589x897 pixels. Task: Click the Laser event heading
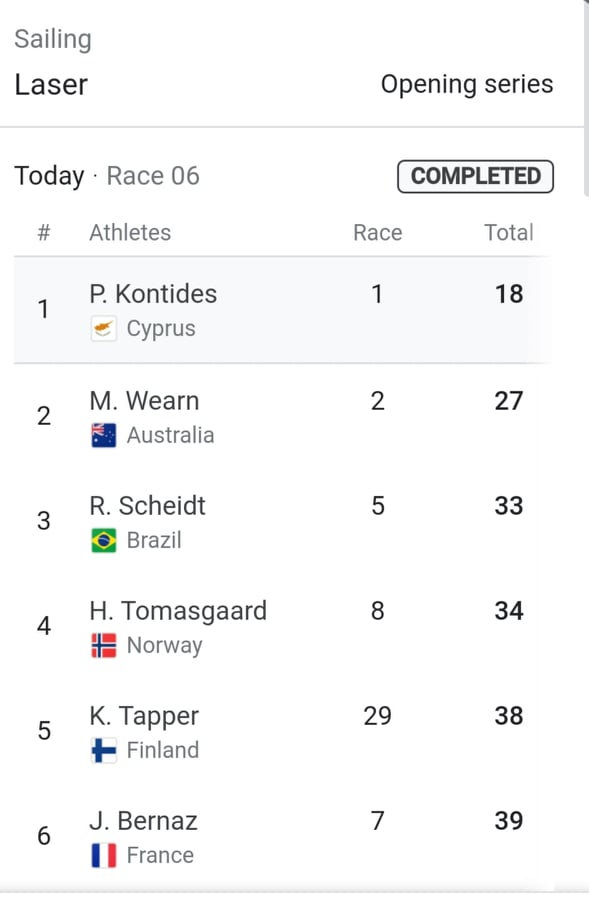pos(51,85)
